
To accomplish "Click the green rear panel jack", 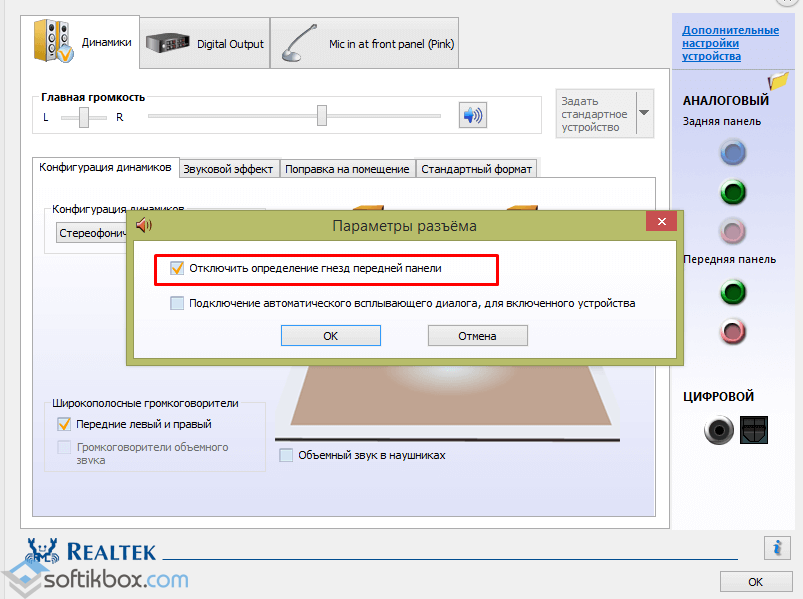I will pos(734,191).
